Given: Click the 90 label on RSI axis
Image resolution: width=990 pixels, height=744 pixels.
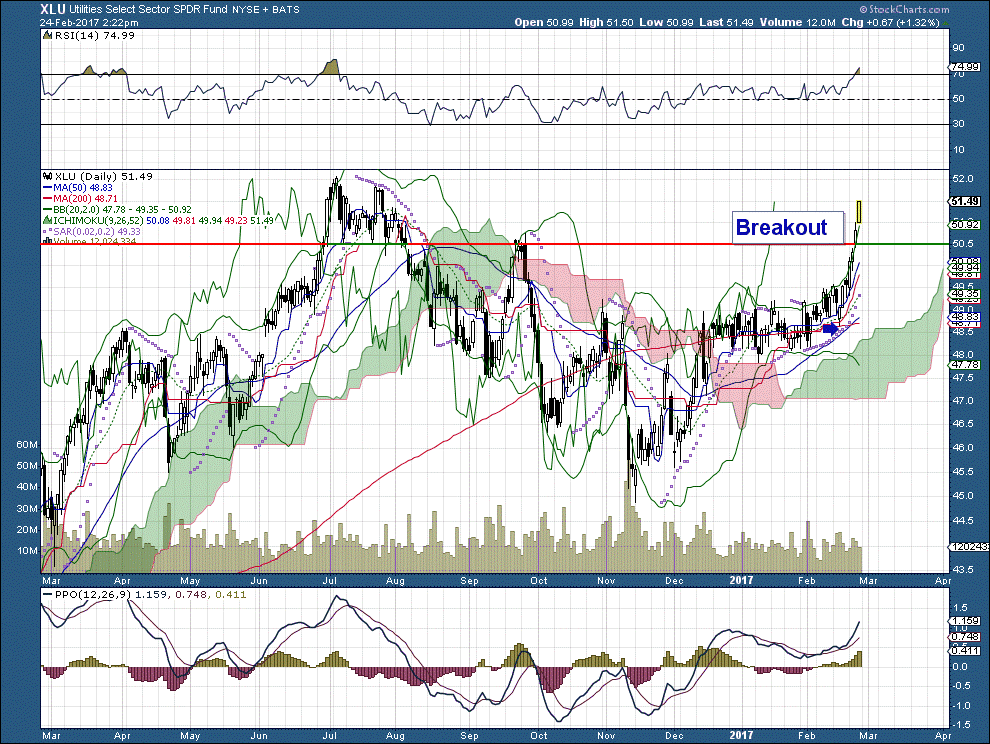Looking at the screenshot, I should pos(958,48).
